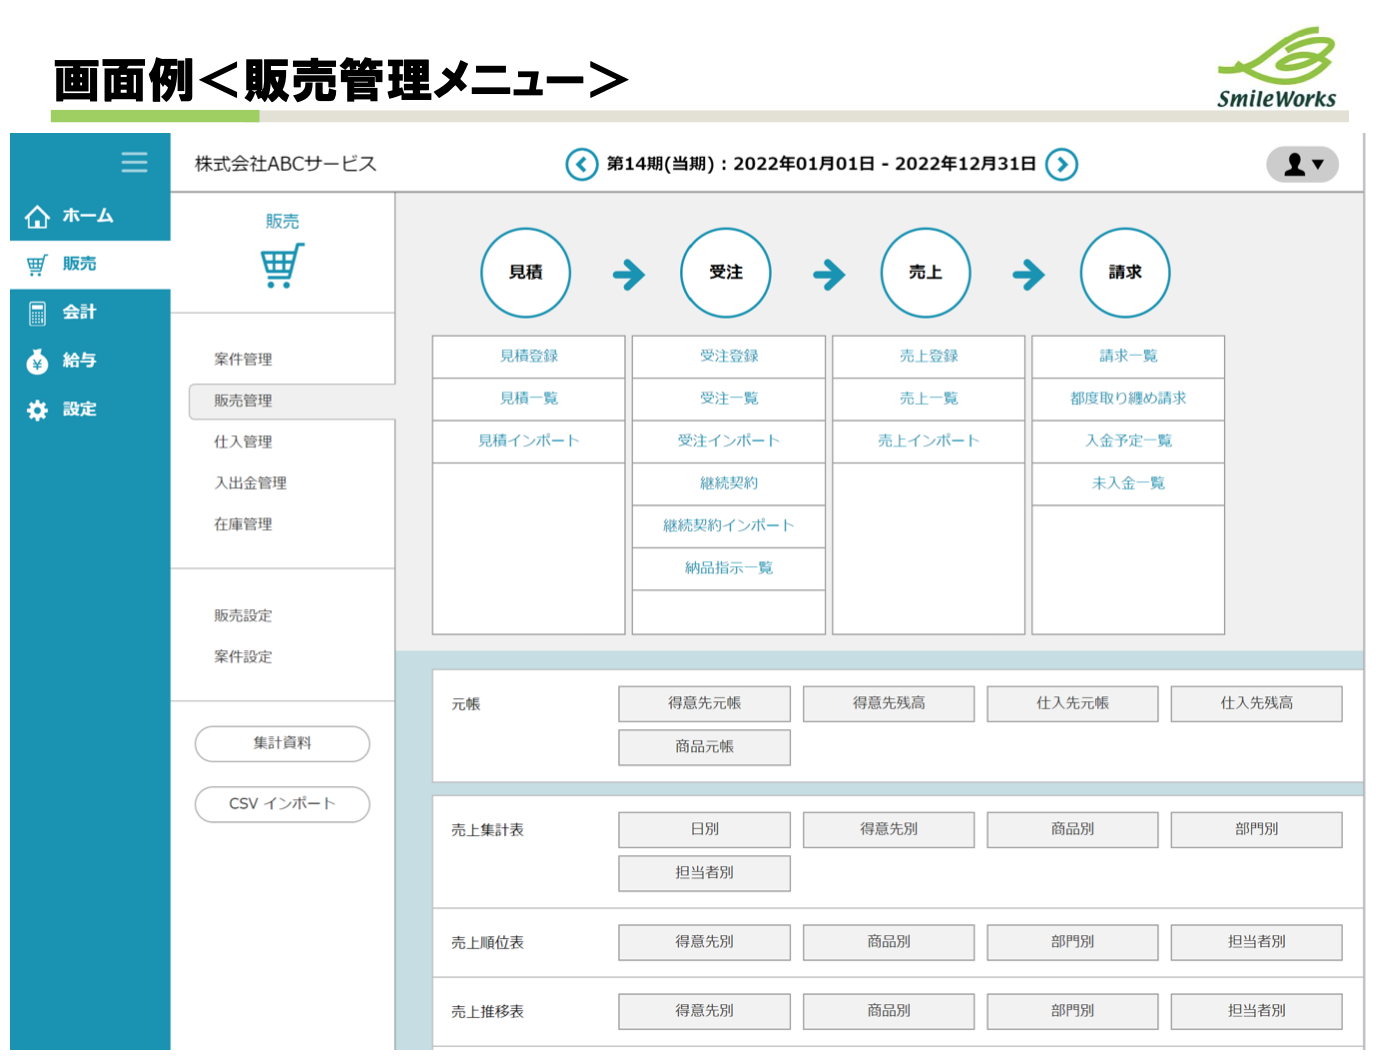The width and height of the screenshot is (1380, 1056).
Task: Open the user account dropdown
Action: 1301,164
